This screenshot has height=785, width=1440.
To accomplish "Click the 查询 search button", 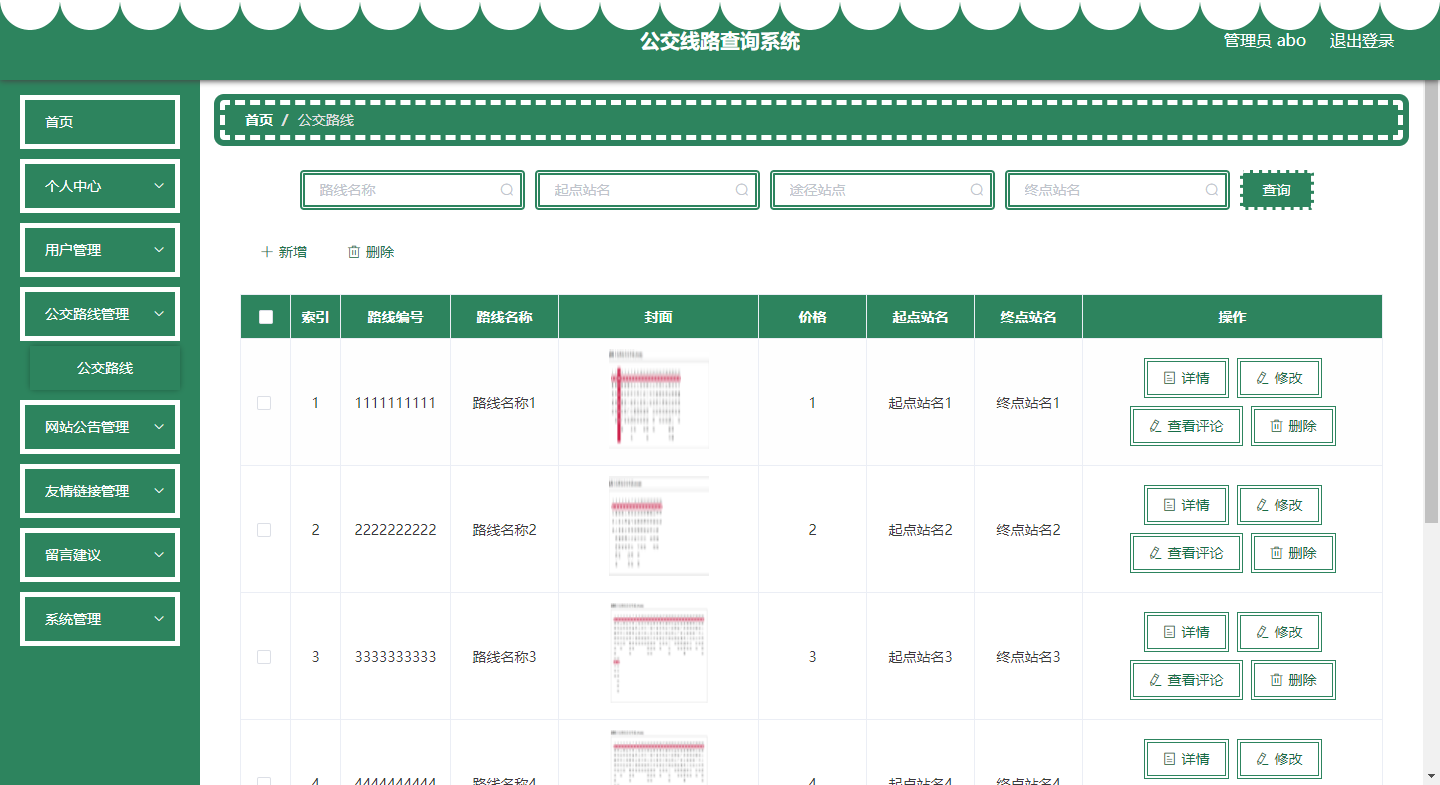I will pyautogui.click(x=1276, y=190).
